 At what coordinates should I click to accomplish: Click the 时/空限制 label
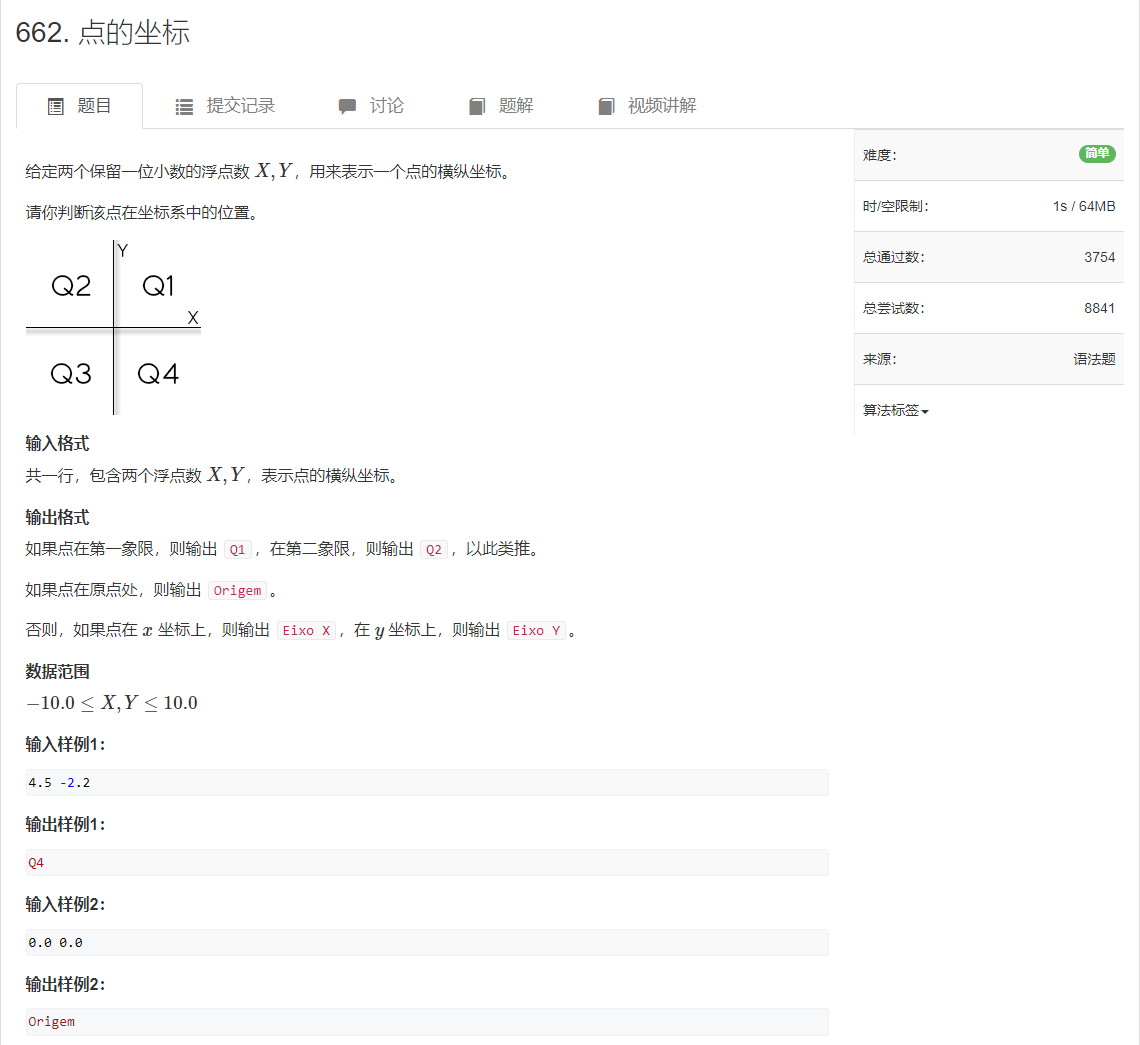[896, 207]
